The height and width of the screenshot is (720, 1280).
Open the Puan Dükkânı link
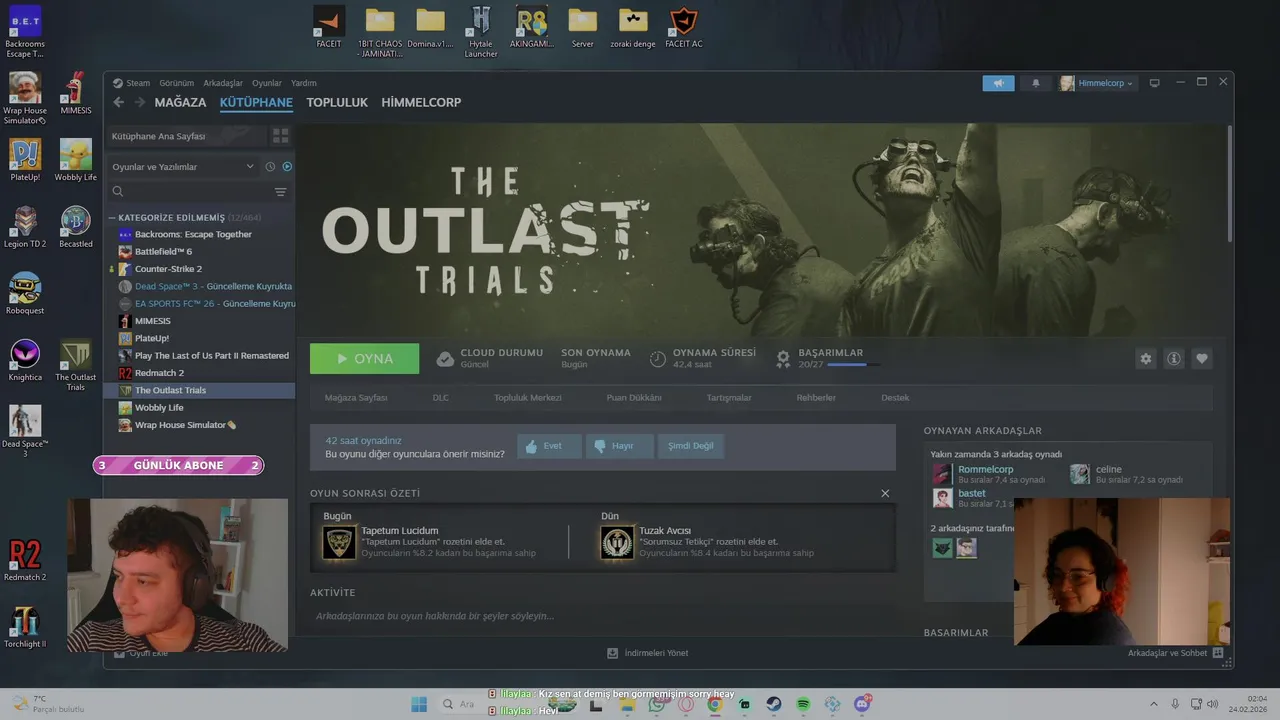(x=634, y=397)
